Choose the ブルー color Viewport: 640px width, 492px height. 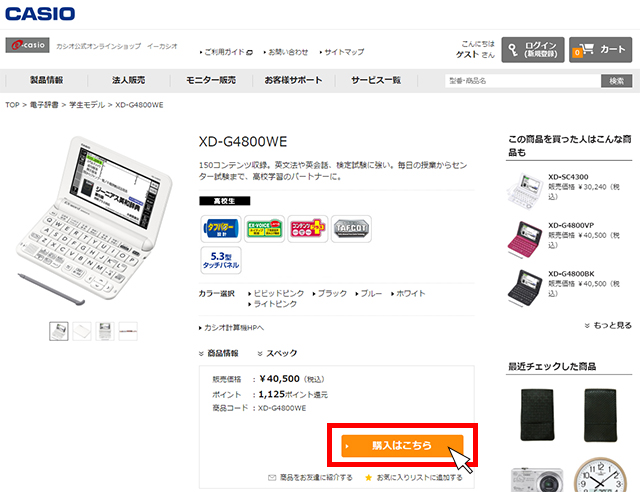coord(369,293)
